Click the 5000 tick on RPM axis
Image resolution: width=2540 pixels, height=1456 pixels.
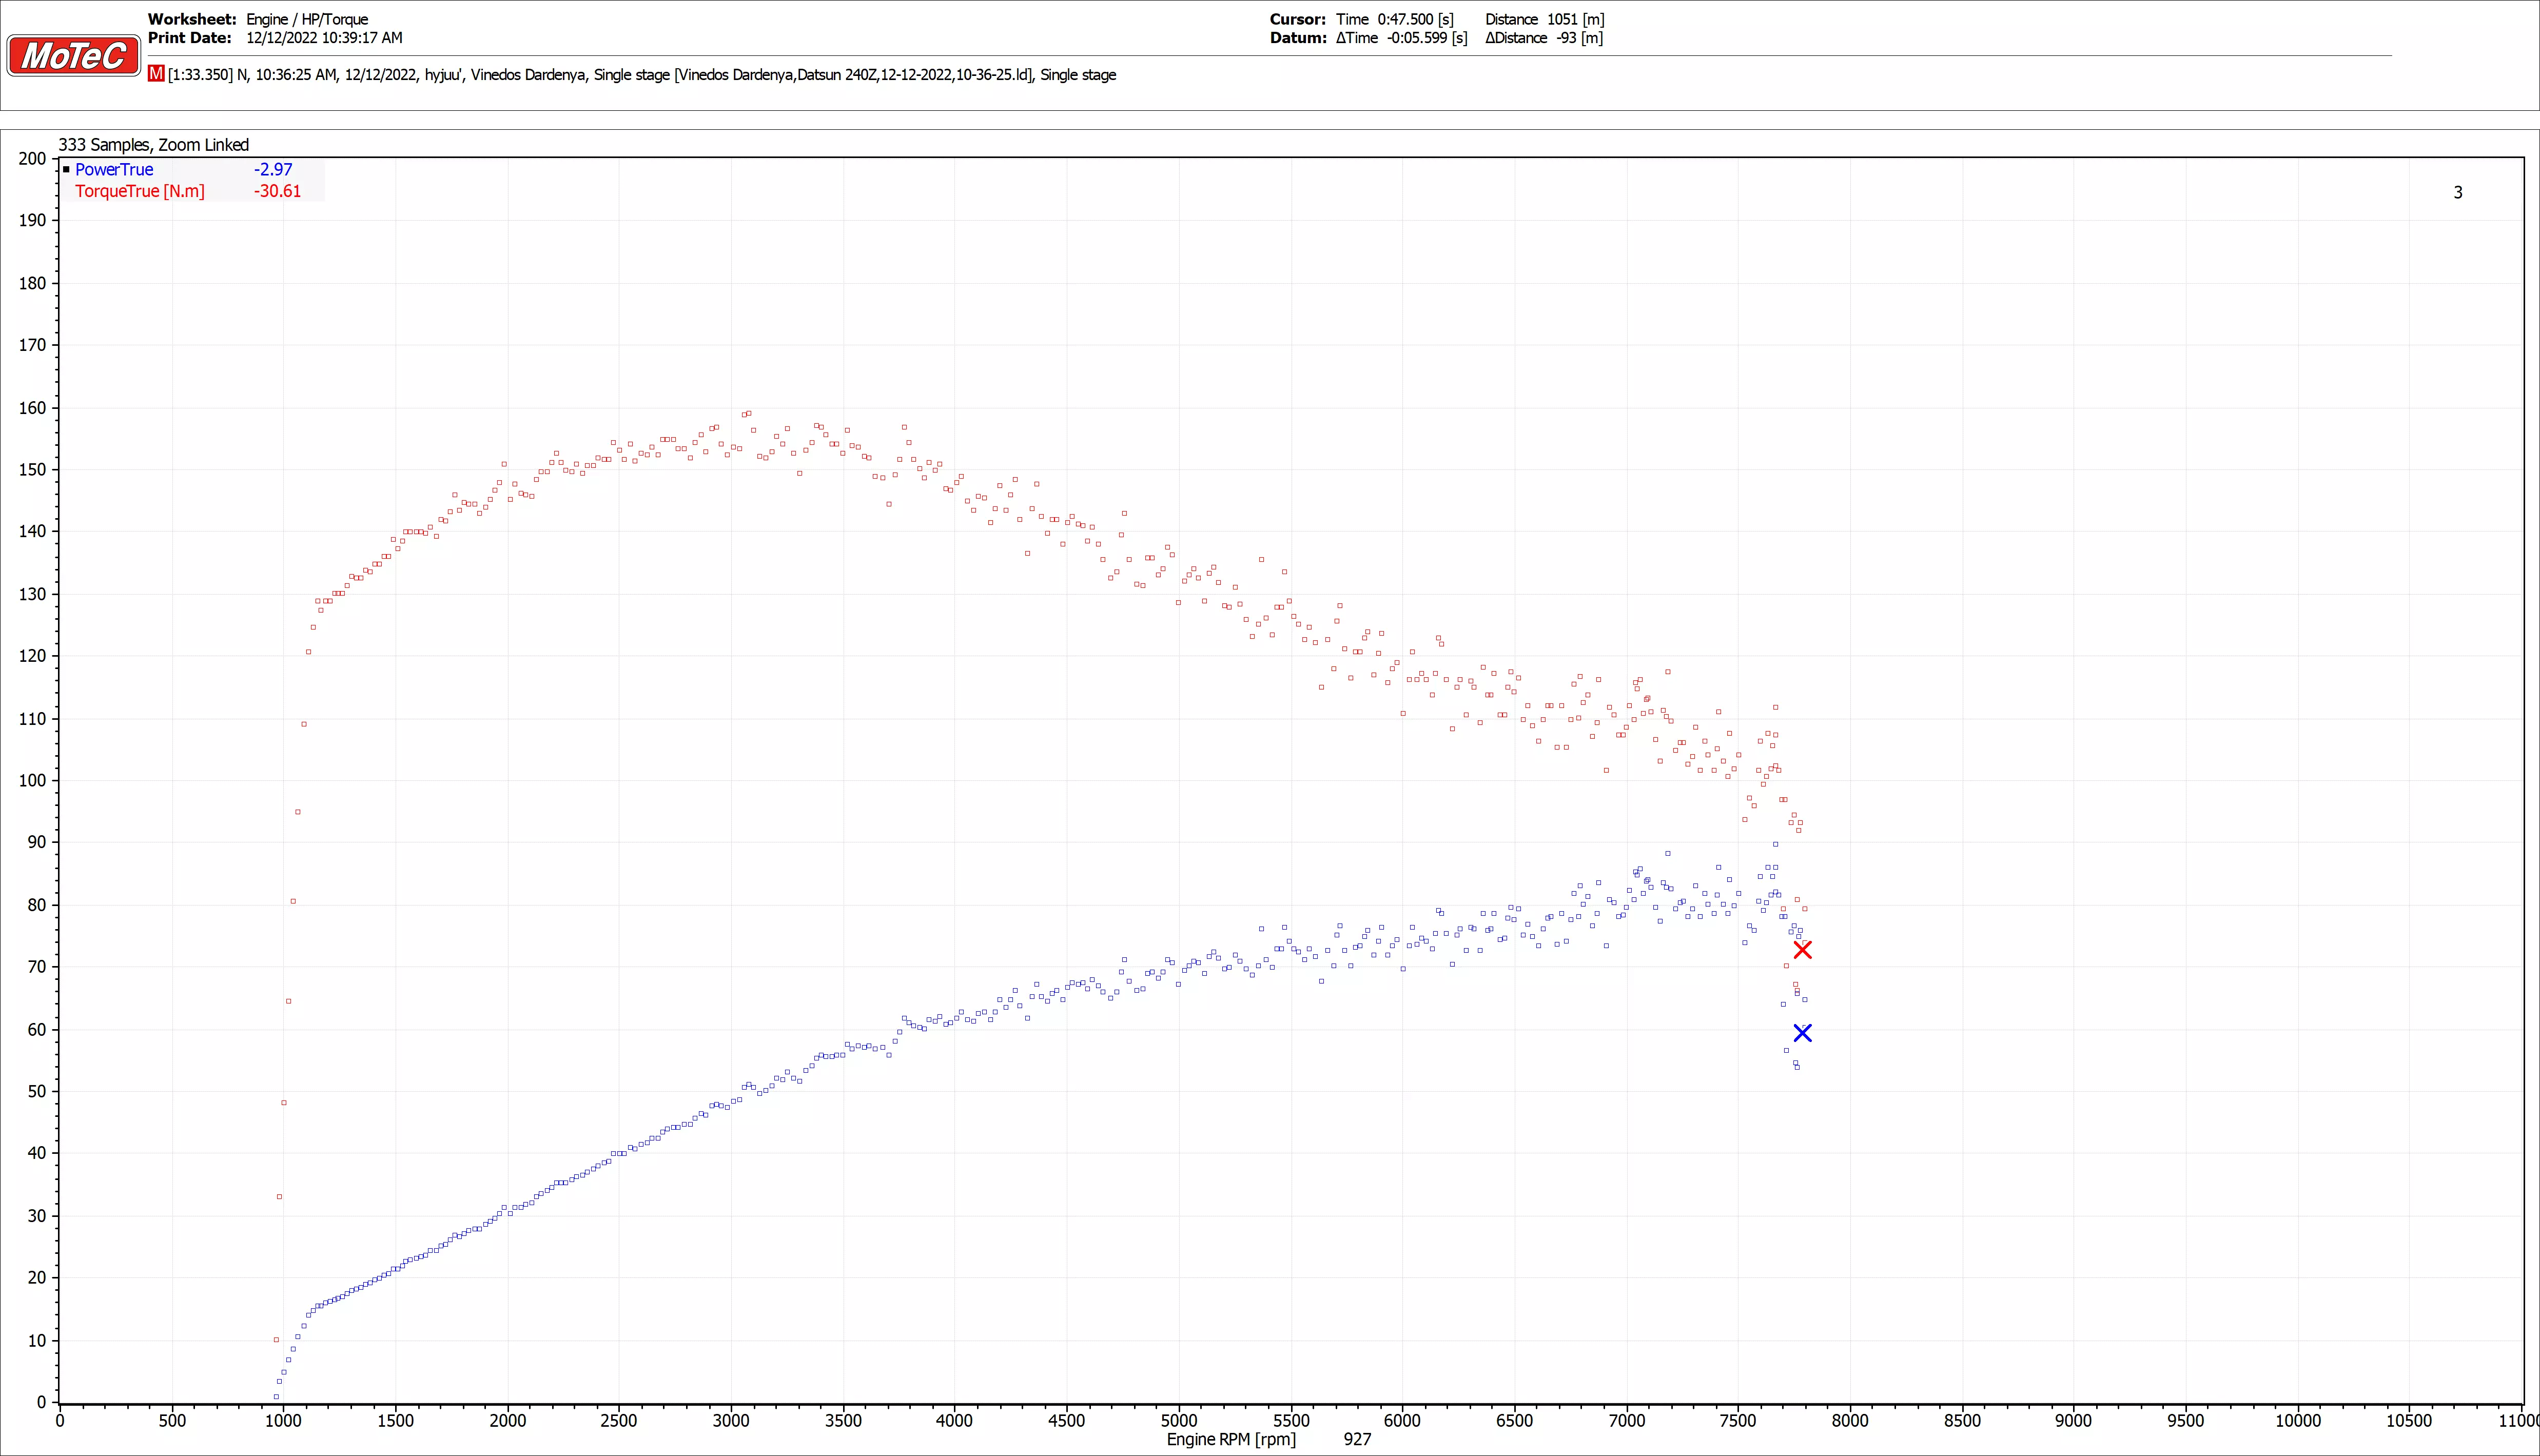1179,1420
